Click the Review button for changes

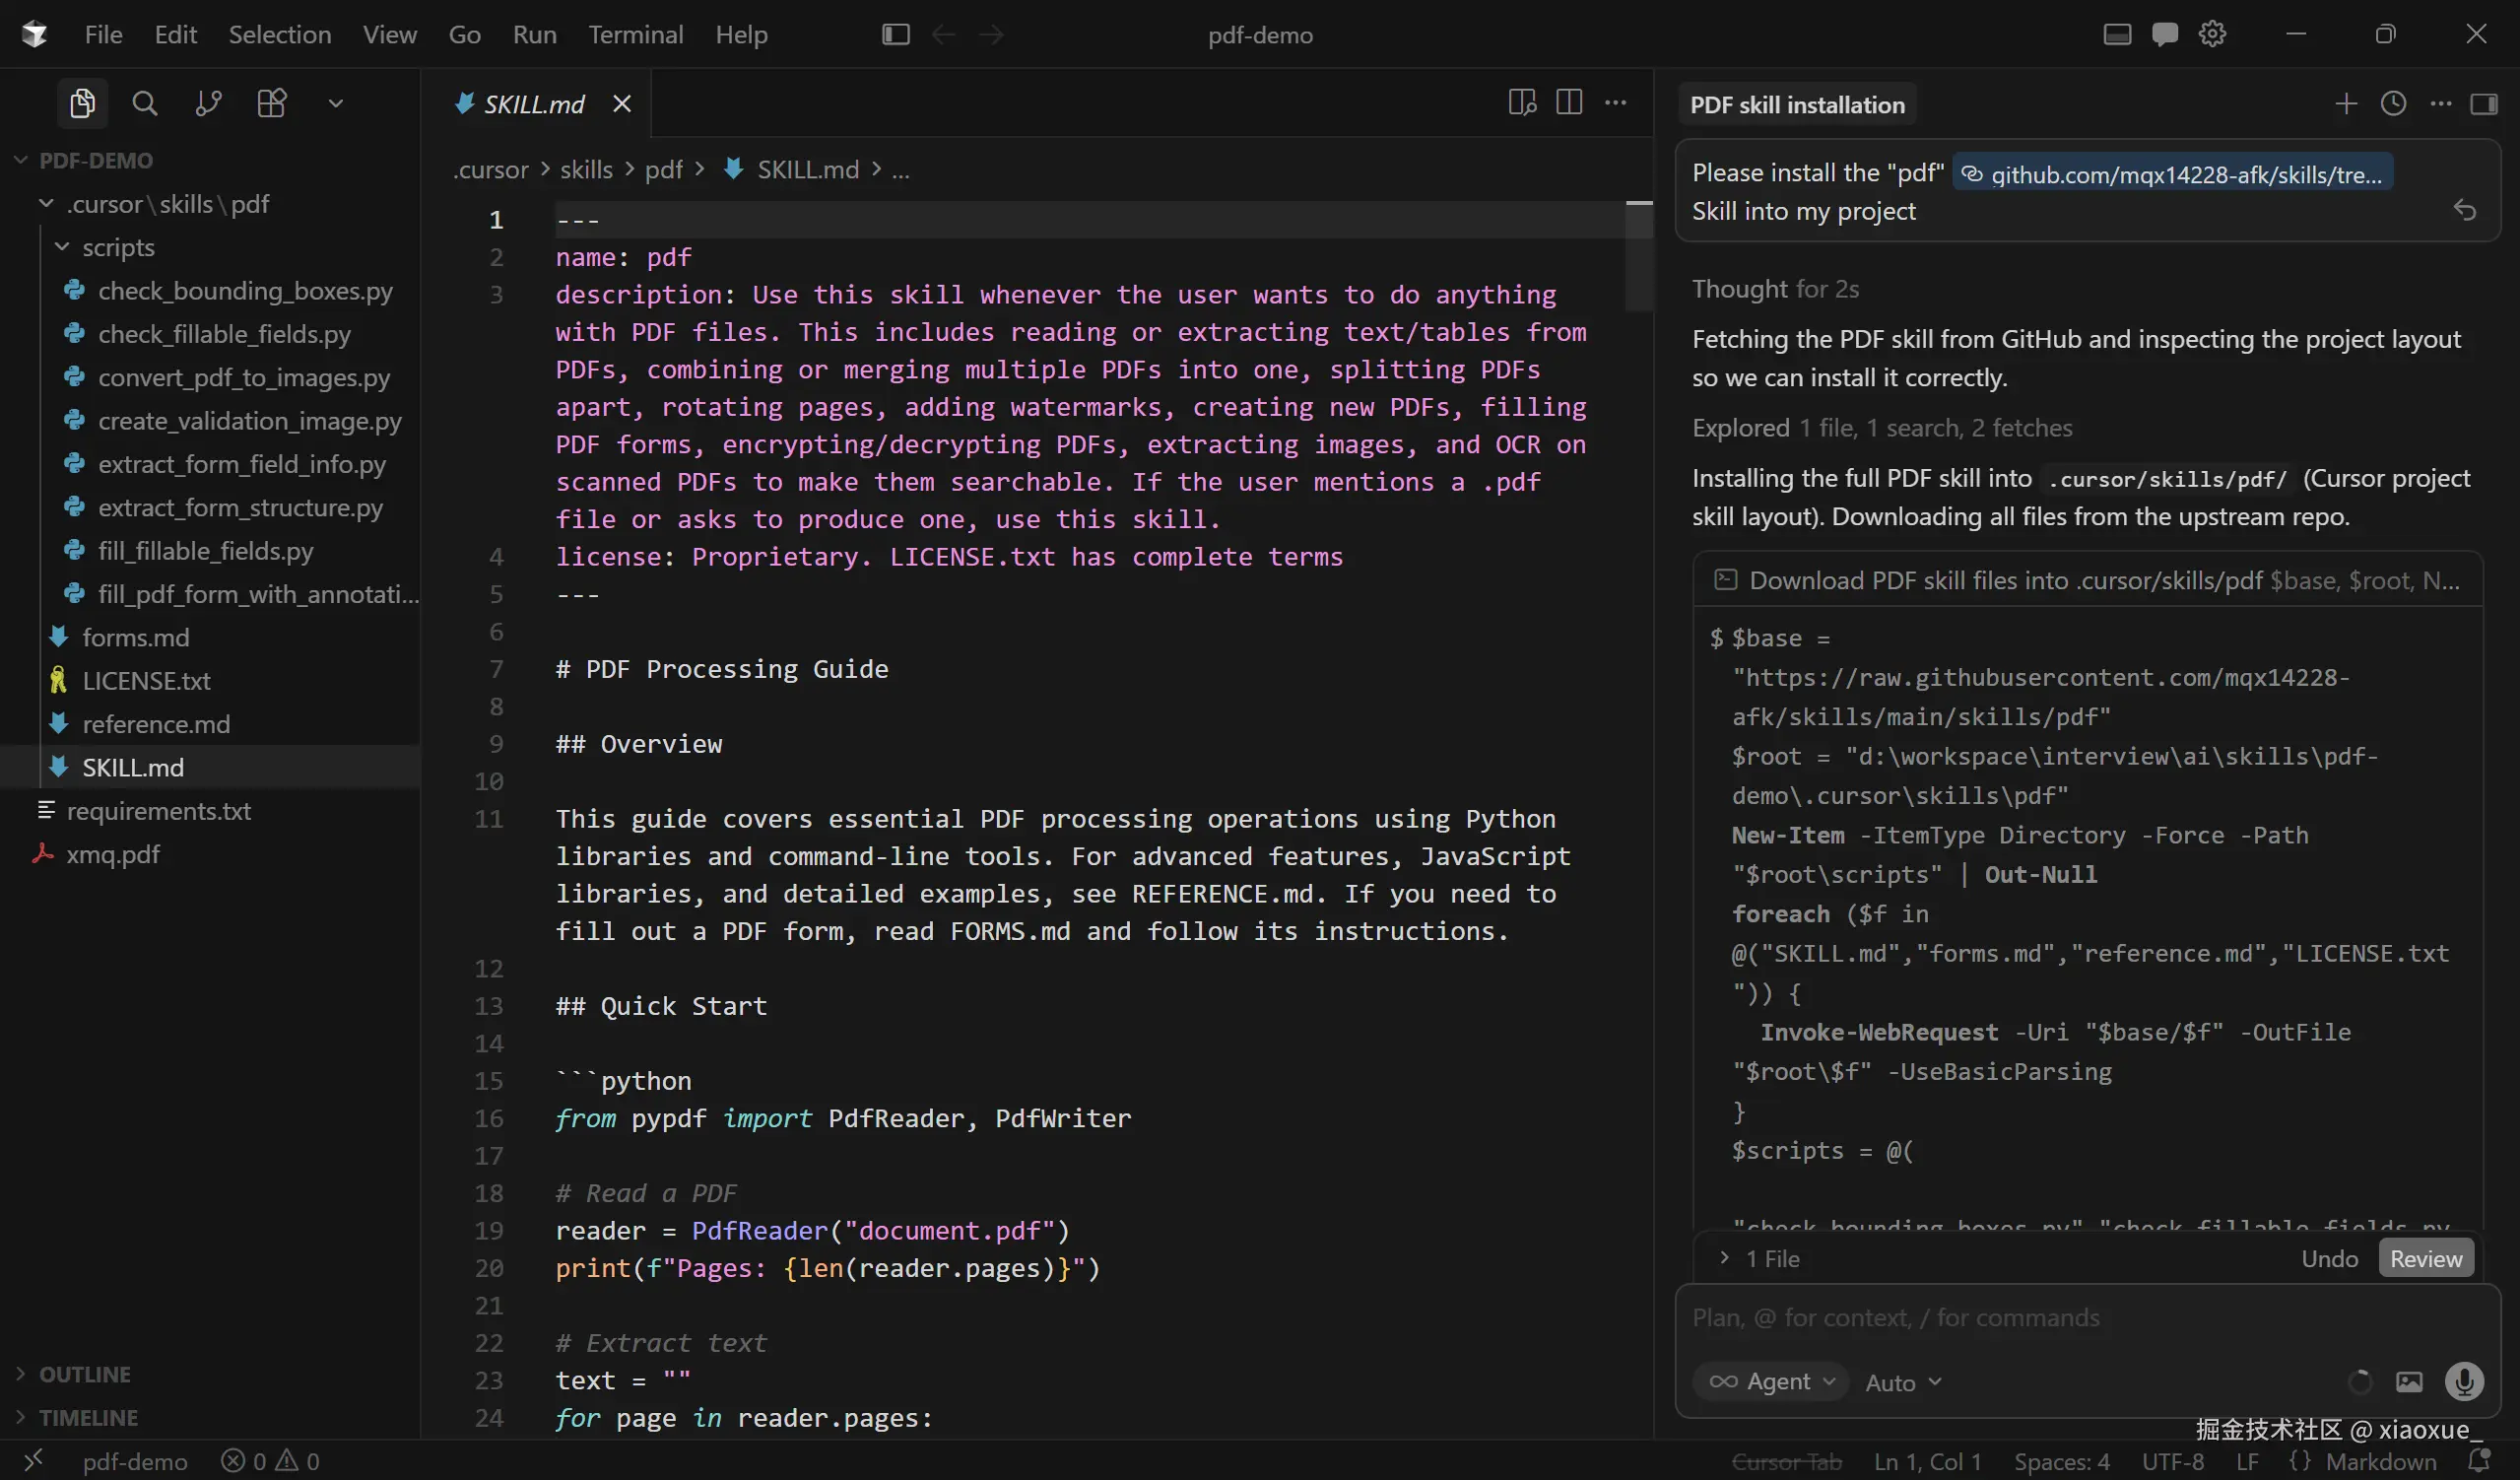[x=2425, y=1258]
